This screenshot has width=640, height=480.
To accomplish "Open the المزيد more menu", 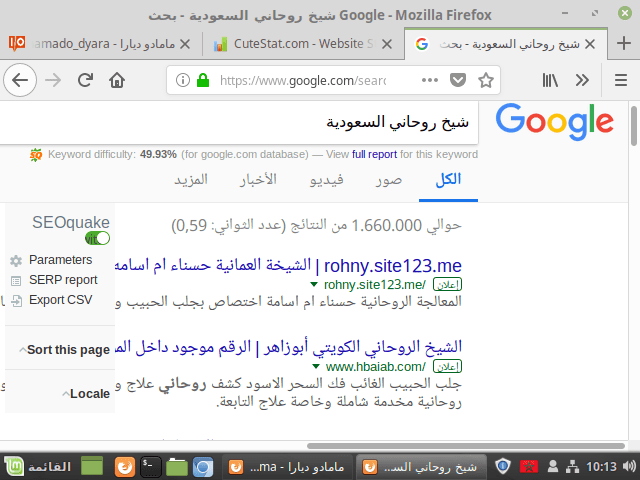I will (191, 180).
